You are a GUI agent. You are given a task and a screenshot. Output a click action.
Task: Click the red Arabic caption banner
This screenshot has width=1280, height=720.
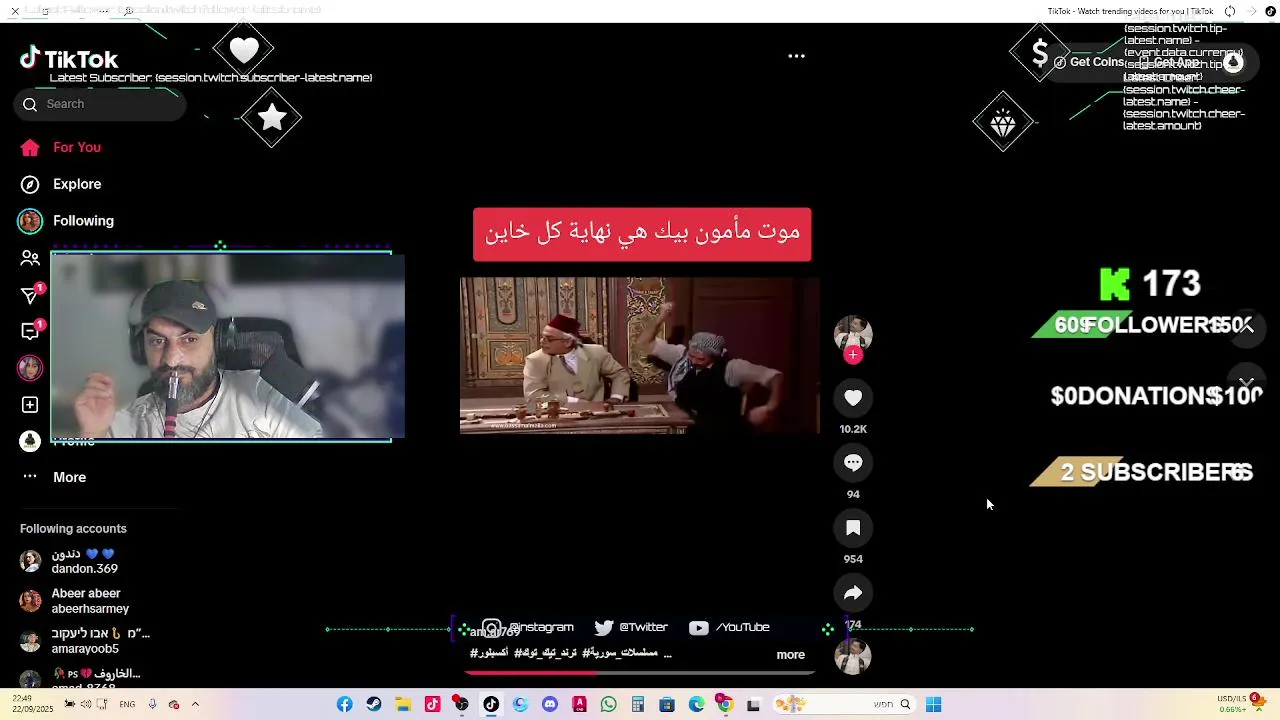642,234
